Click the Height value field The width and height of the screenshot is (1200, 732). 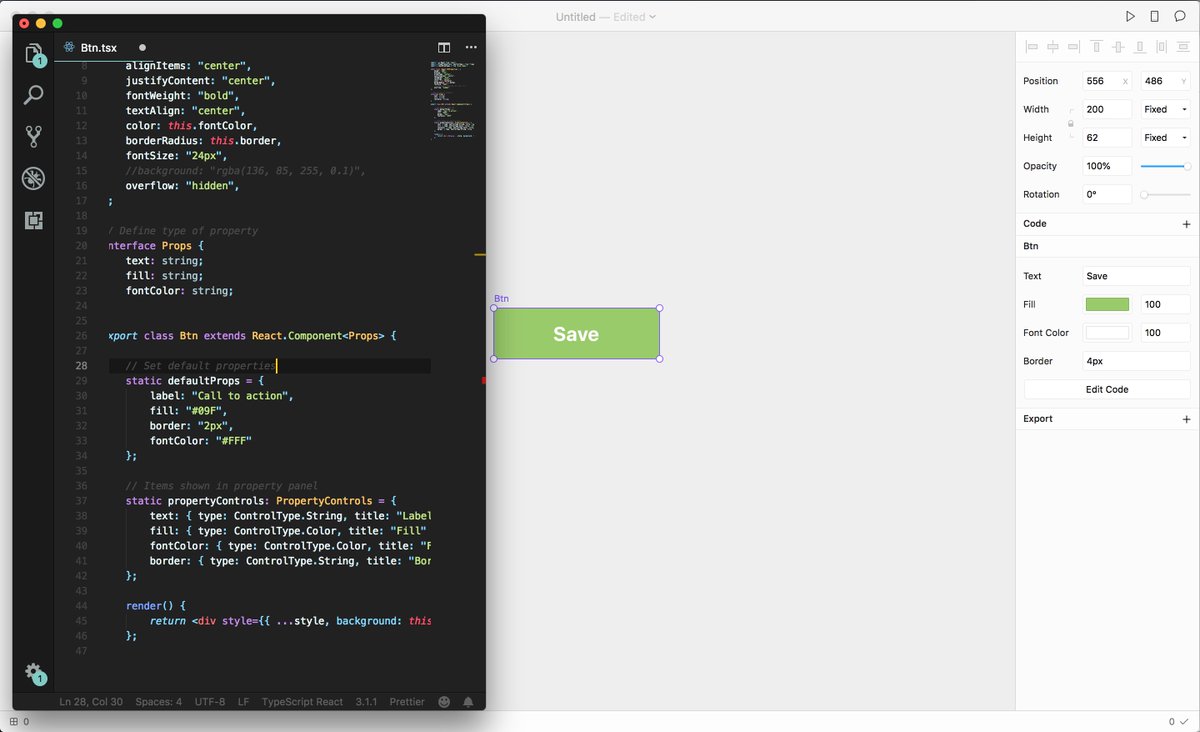[x=1107, y=137]
